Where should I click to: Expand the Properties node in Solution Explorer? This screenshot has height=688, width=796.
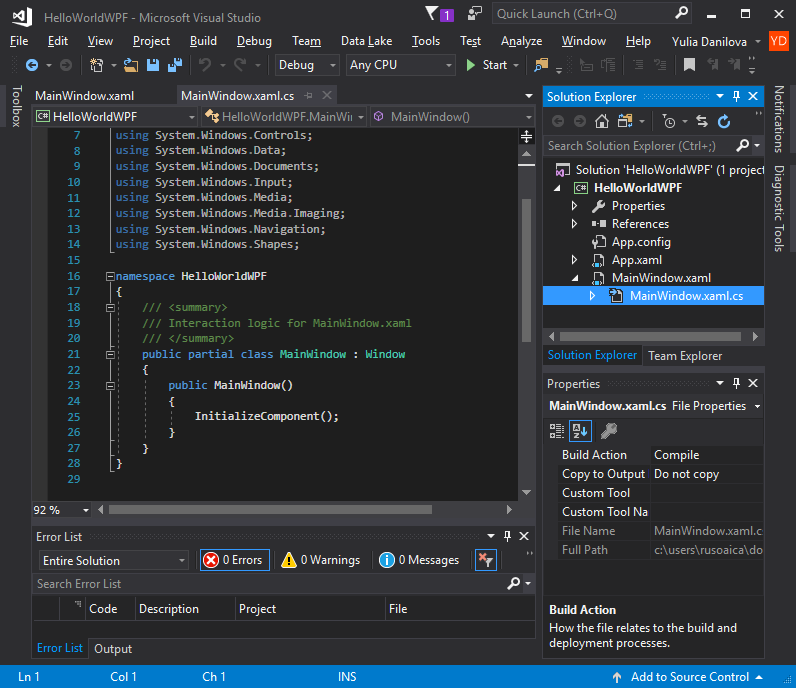(574, 206)
